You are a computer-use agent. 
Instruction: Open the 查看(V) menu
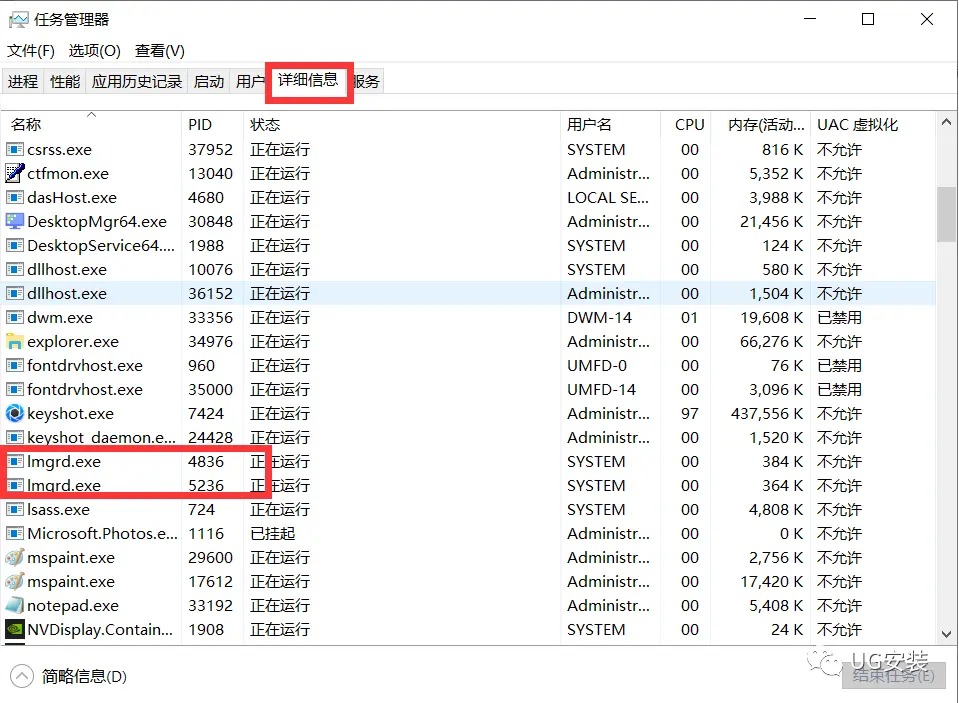point(160,51)
